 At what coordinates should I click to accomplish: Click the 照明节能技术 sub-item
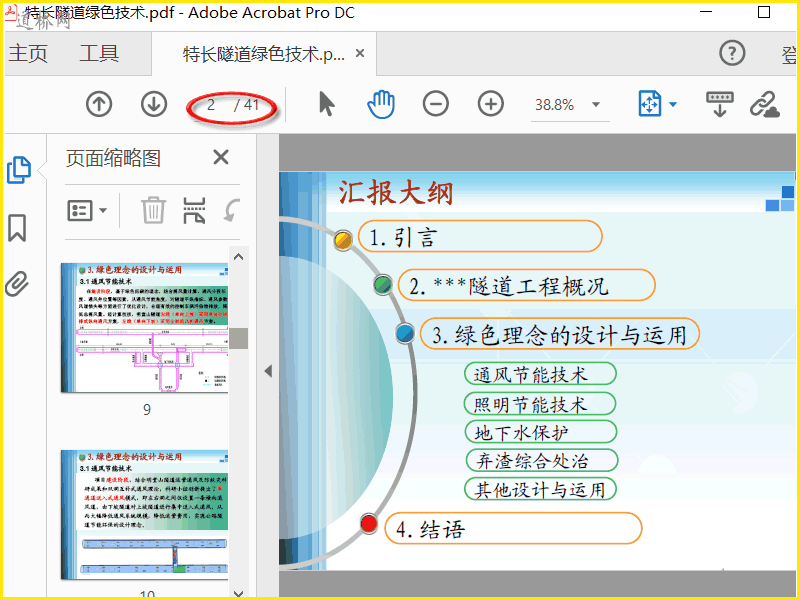tap(540, 404)
